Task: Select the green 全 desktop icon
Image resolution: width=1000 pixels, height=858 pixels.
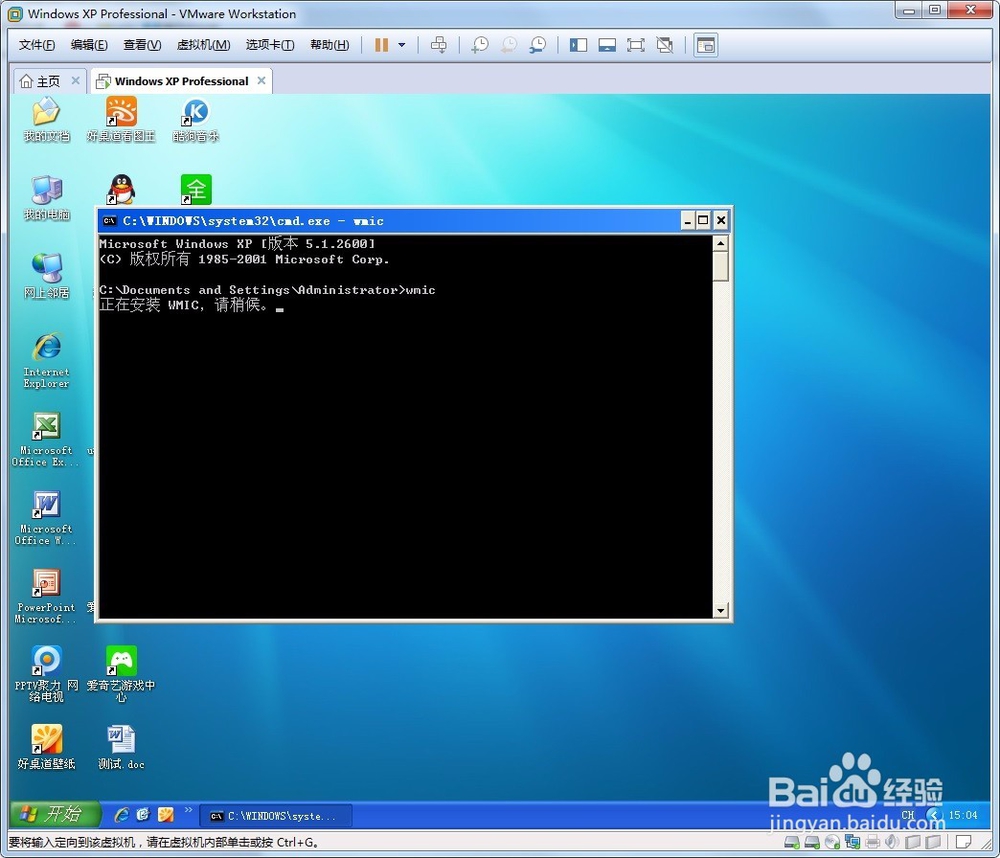Action: [196, 189]
